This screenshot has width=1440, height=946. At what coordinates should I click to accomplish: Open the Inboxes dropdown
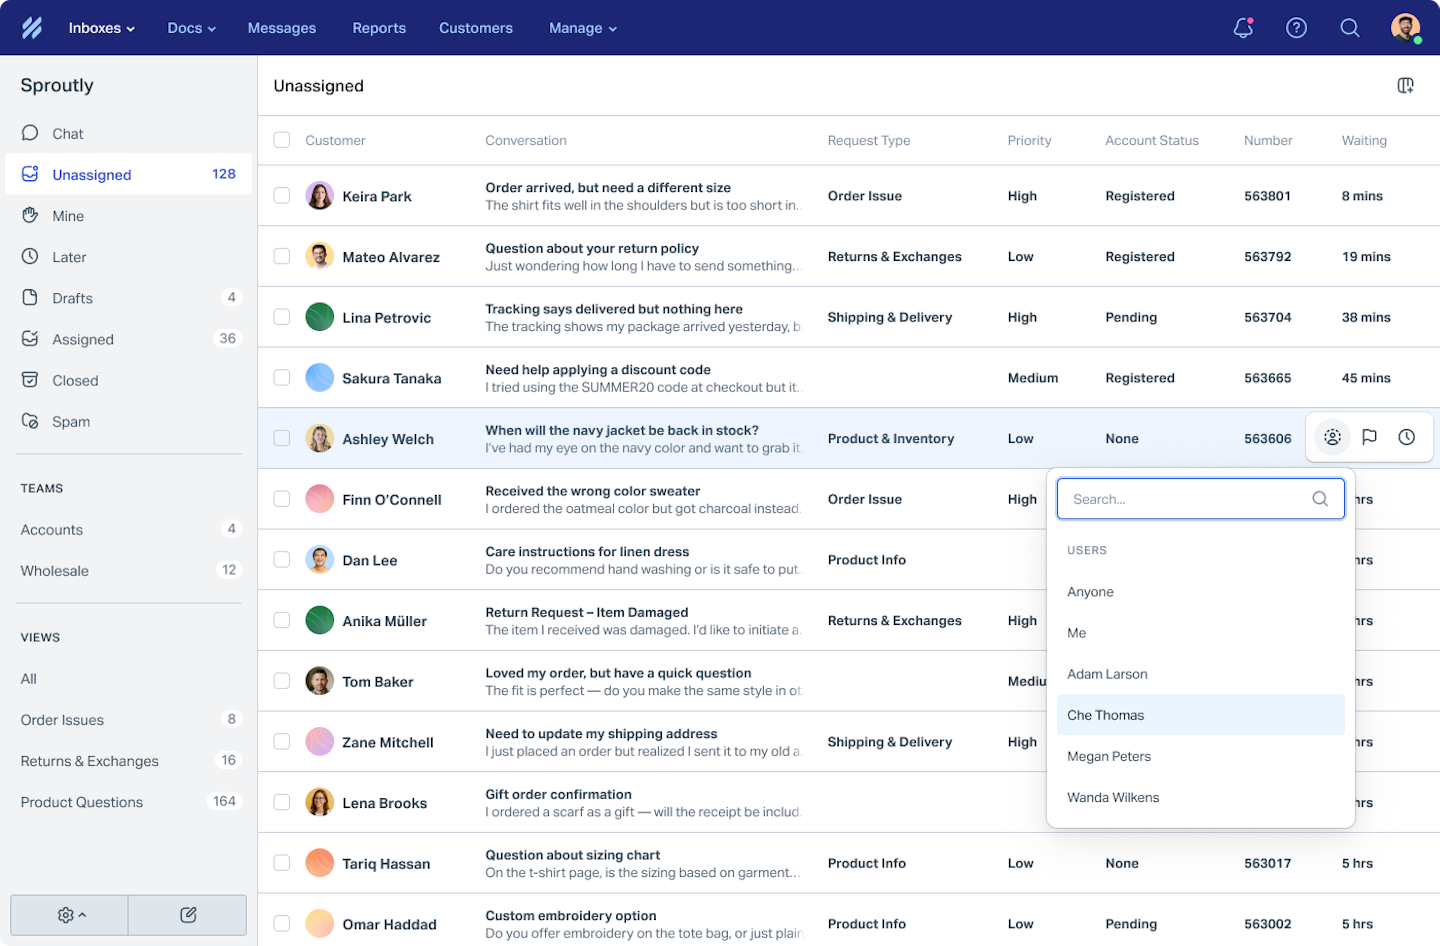point(101,28)
